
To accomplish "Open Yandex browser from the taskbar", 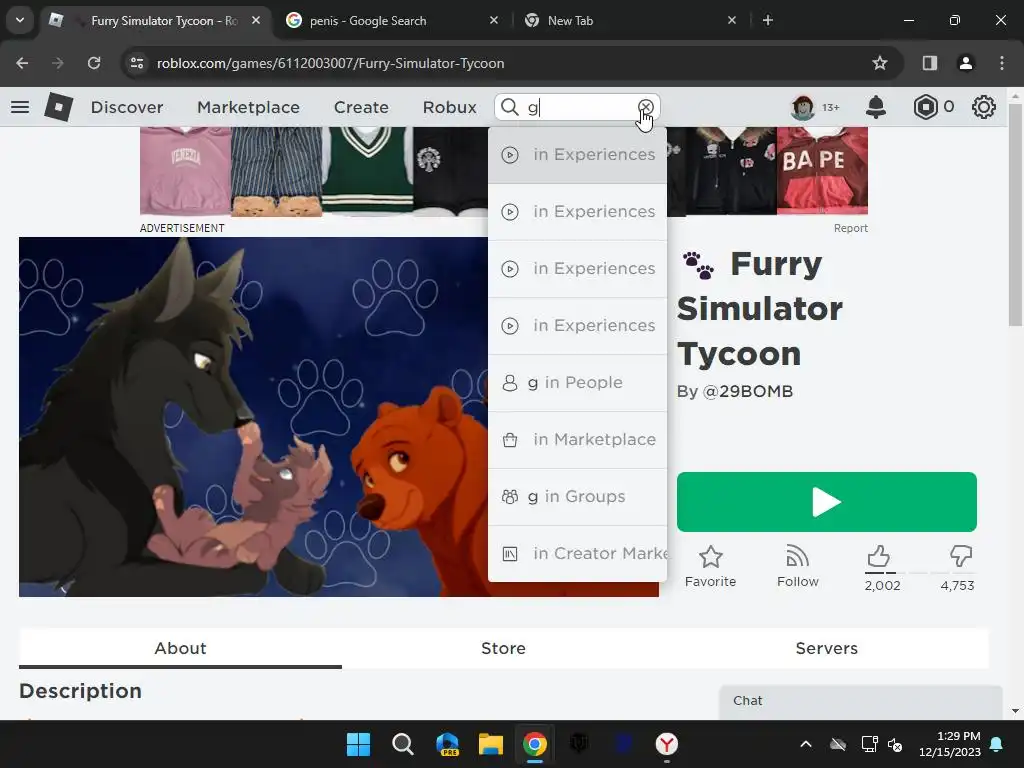I will click(x=667, y=744).
